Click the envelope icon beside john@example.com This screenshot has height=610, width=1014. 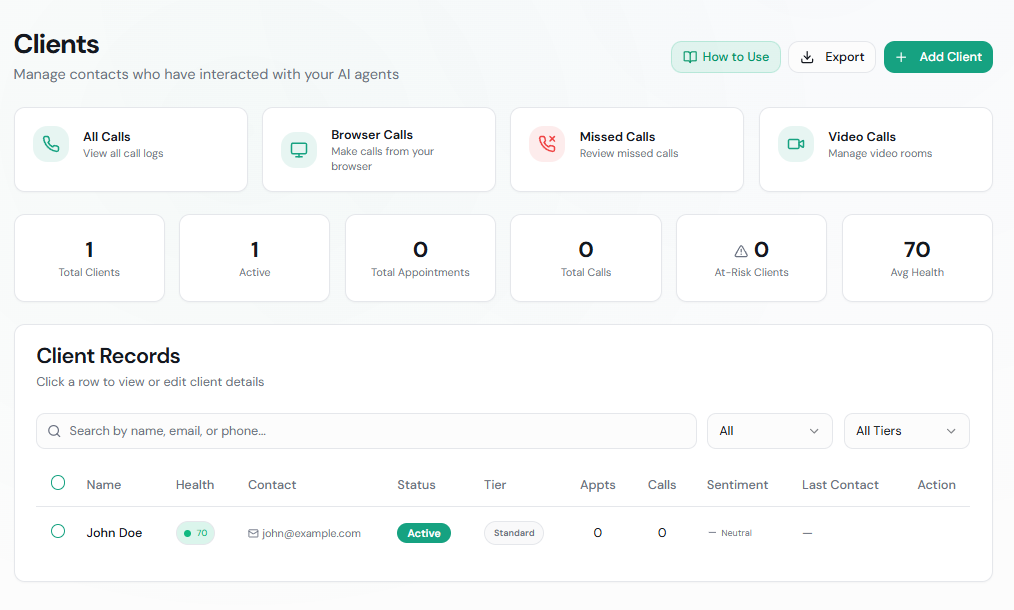[254, 533]
